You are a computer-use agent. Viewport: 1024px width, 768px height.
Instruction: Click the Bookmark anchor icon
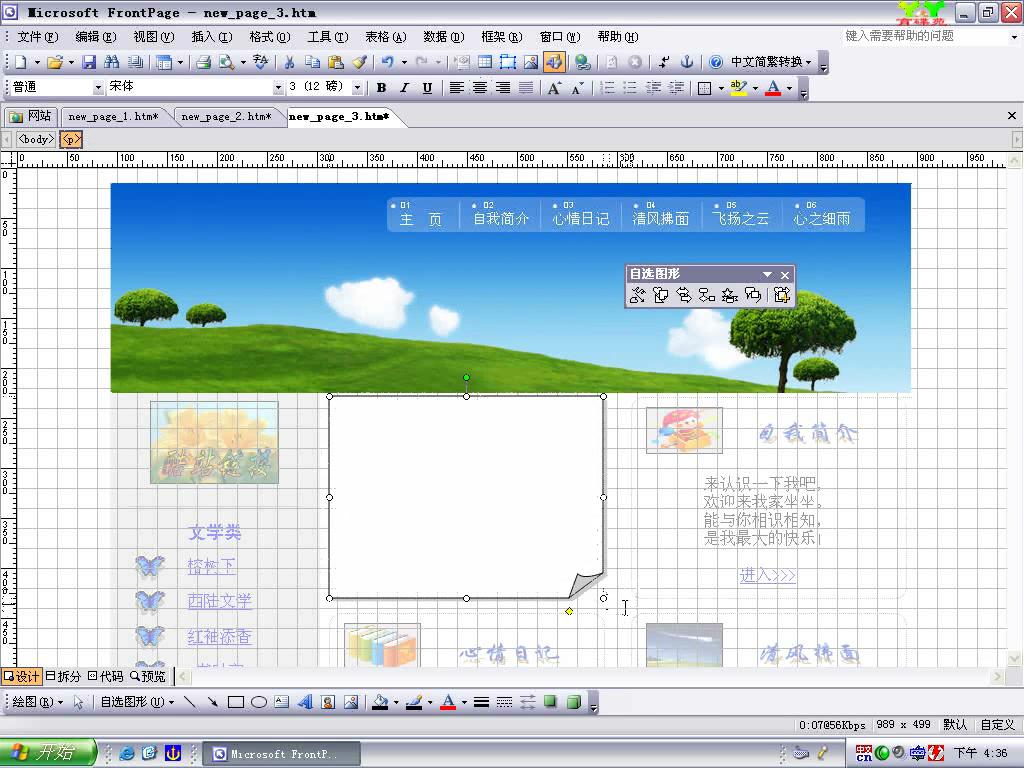coord(686,62)
